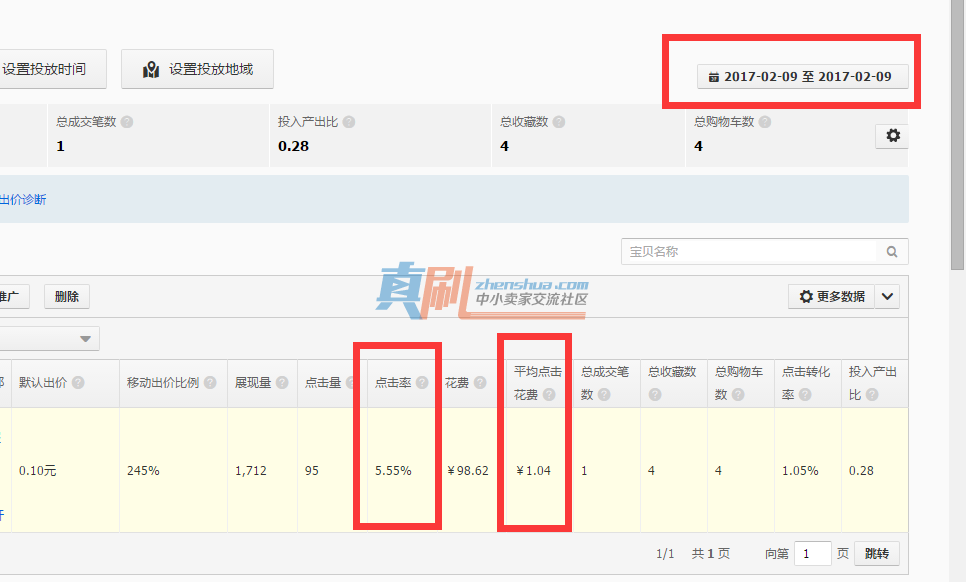The image size is (966, 582).
Task: Select the 0.10元 default bid cell
Action: click(38, 471)
